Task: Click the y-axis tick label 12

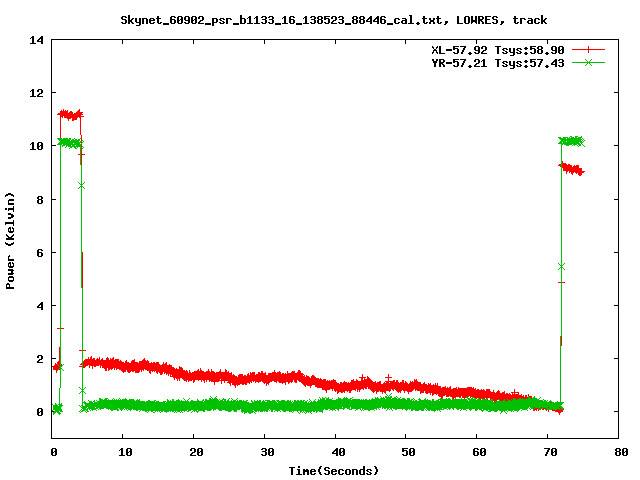Action: click(36, 93)
